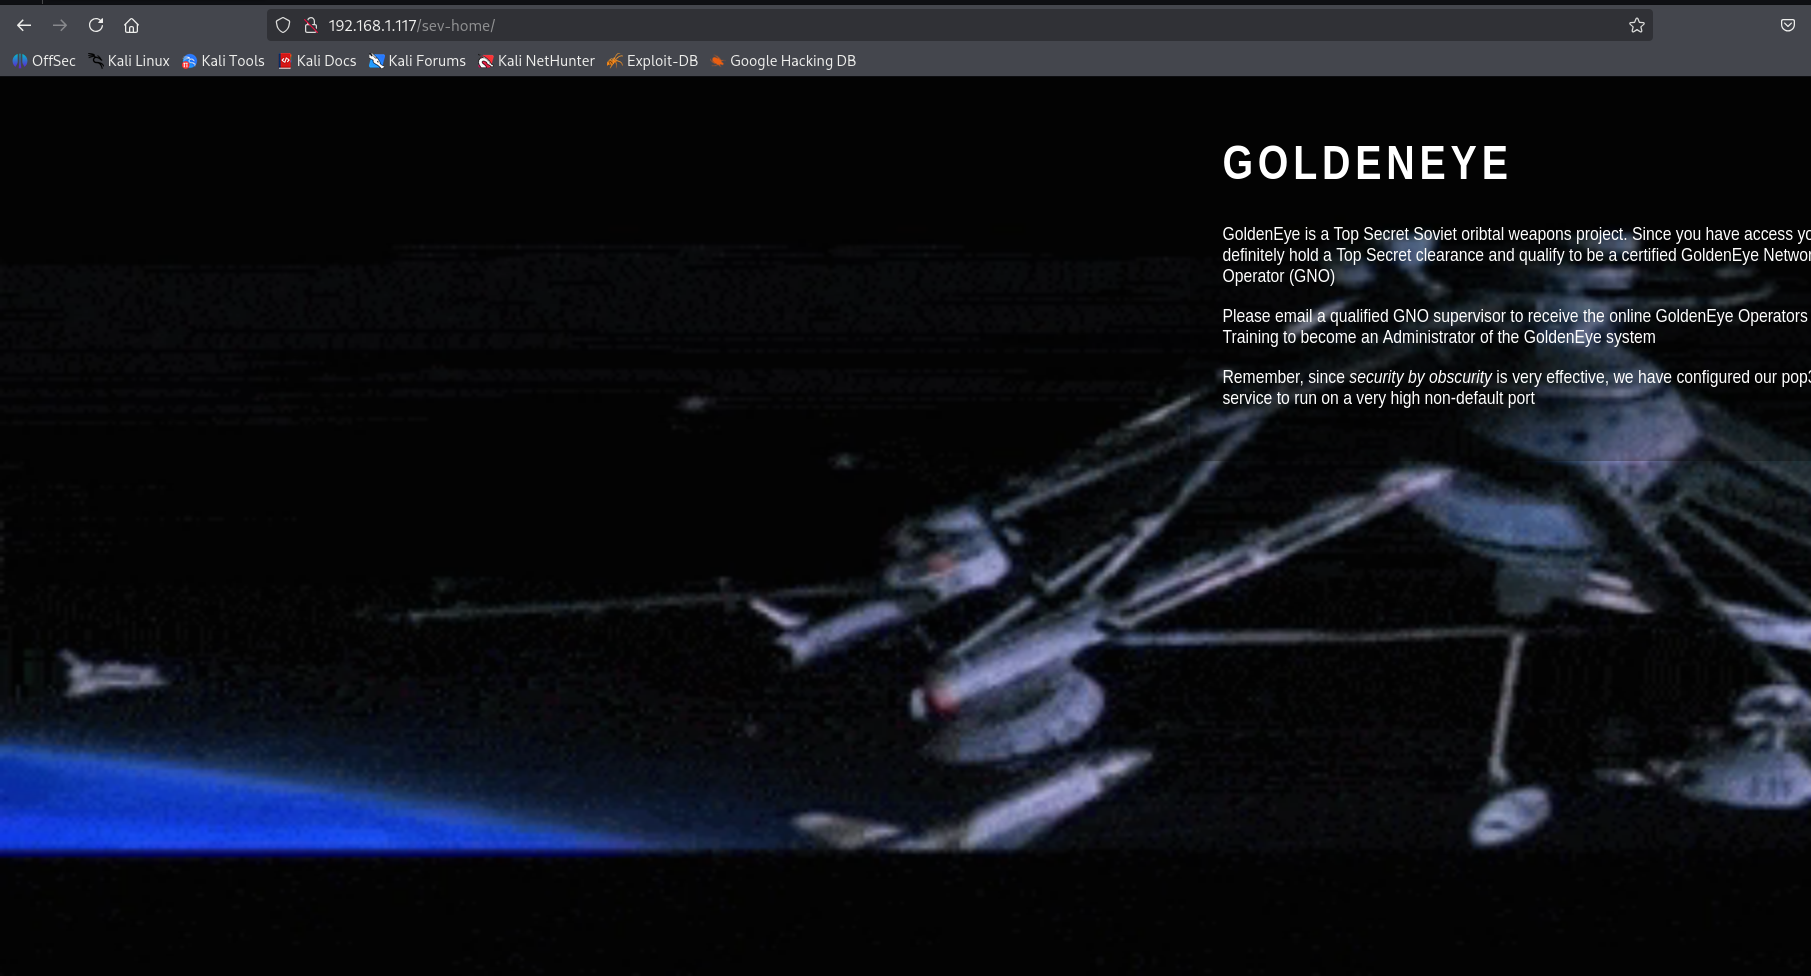The width and height of the screenshot is (1811, 976).
Task: Show site security info via padlock icon
Action: point(310,25)
